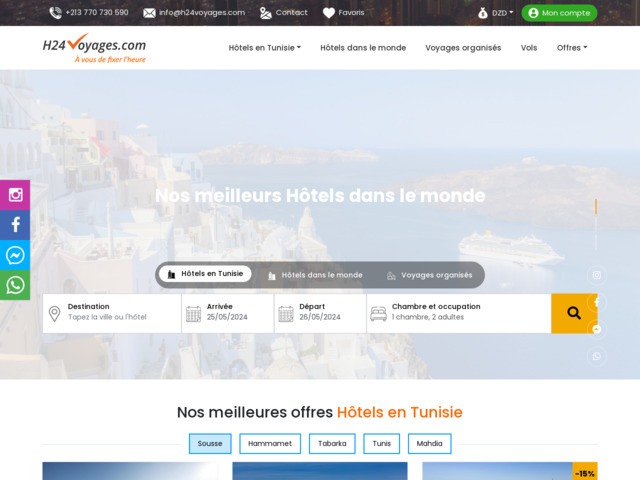Expand the Offres menu
This screenshot has width=640, height=480.
pos(571,48)
